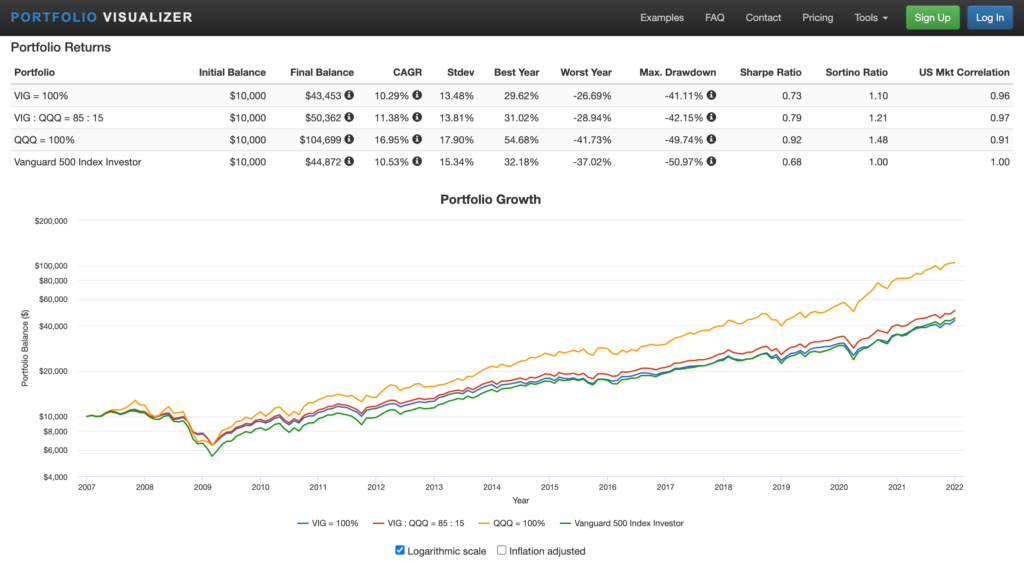The image size is (1024, 561).
Task: Click the blue Log In button
Action: [x=989, y=18]
